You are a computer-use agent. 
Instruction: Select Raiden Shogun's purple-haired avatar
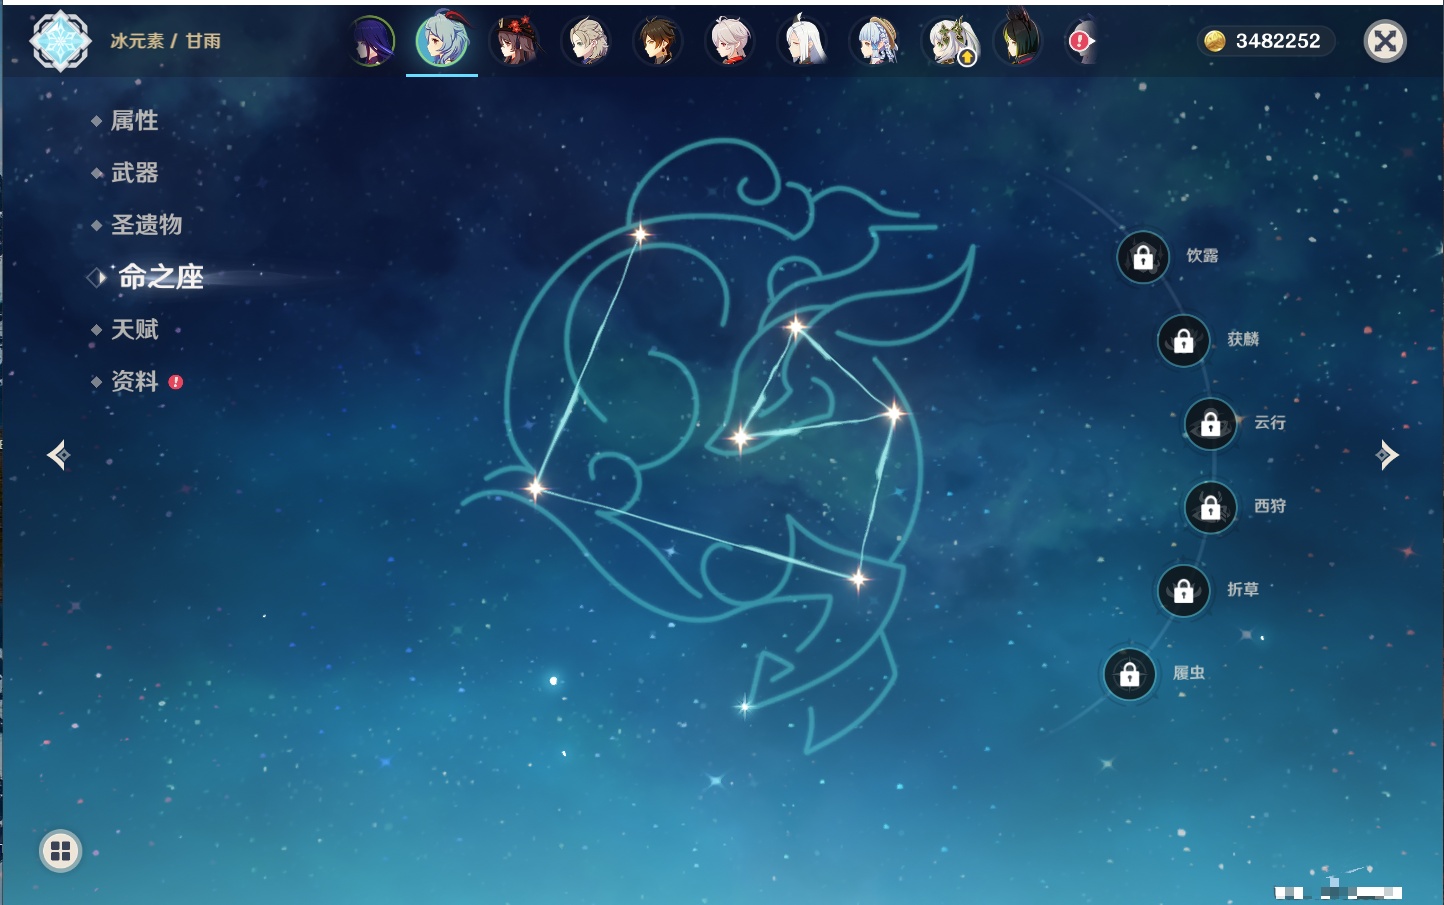point(371,41)
